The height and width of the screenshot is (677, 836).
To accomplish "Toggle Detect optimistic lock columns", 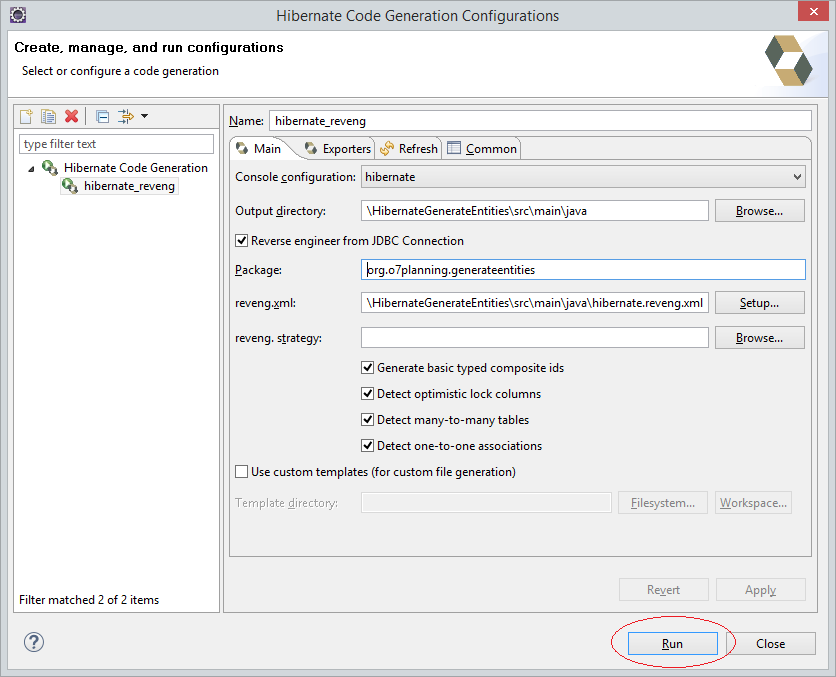I will click(x=367, y=394).
